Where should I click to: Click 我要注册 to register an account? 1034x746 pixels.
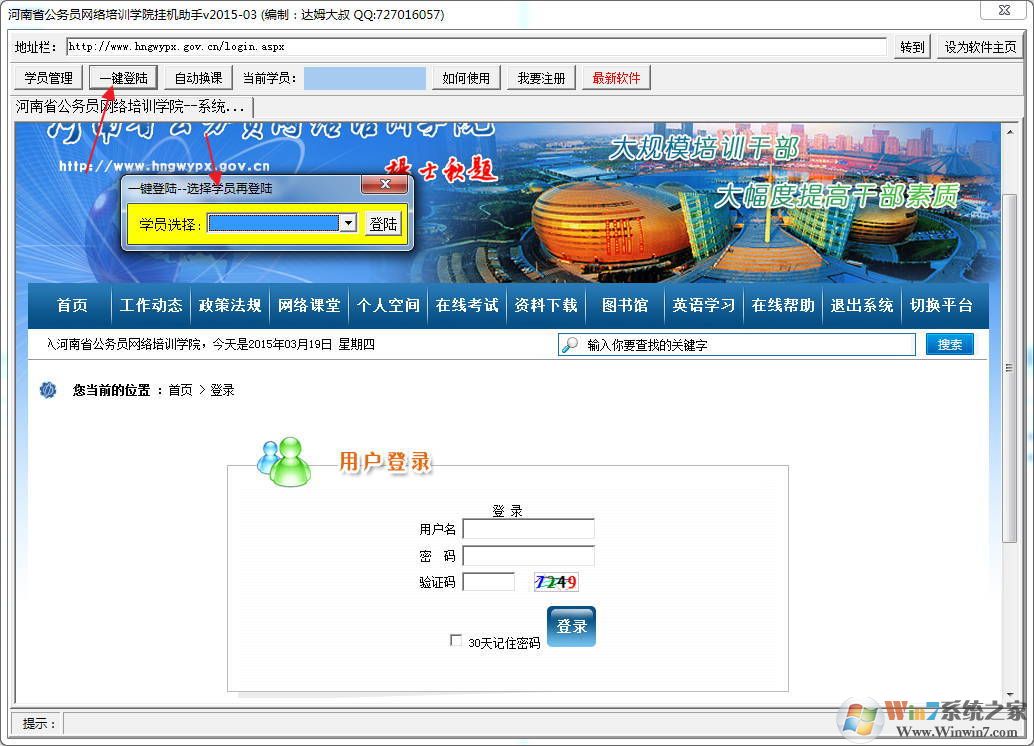(540, 77)
